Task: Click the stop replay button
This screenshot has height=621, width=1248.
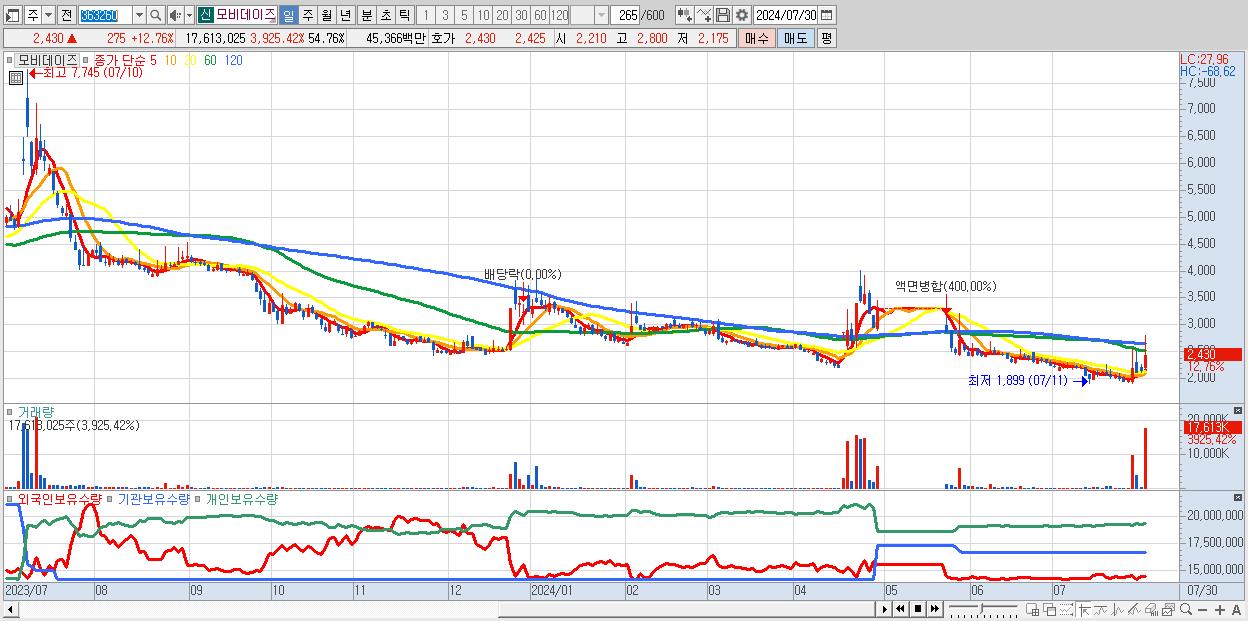Action: [918, 609]
